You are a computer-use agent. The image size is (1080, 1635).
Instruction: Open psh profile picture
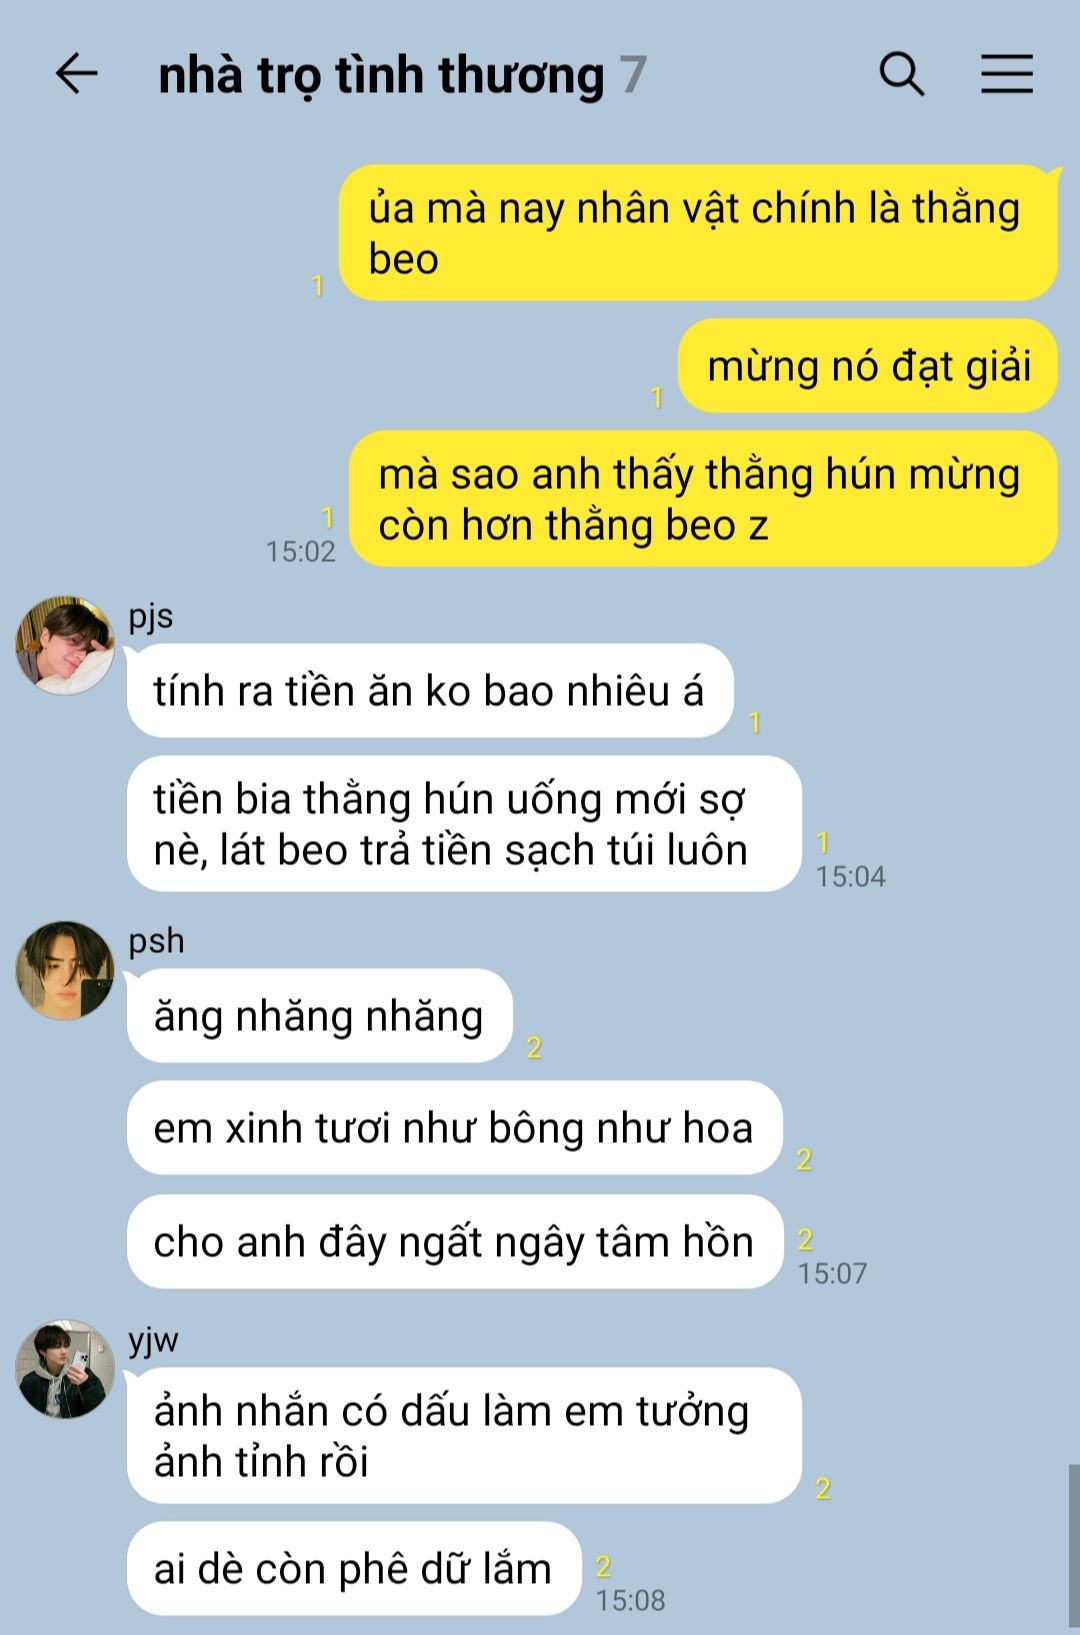[65, 970]
